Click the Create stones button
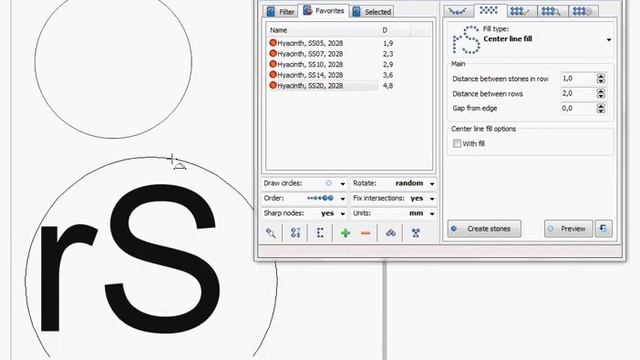640x360 pixels. click(484, 229)
